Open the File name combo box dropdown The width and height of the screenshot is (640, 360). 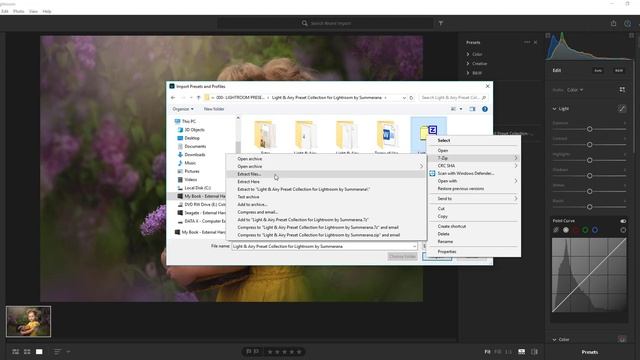(414, 246)
